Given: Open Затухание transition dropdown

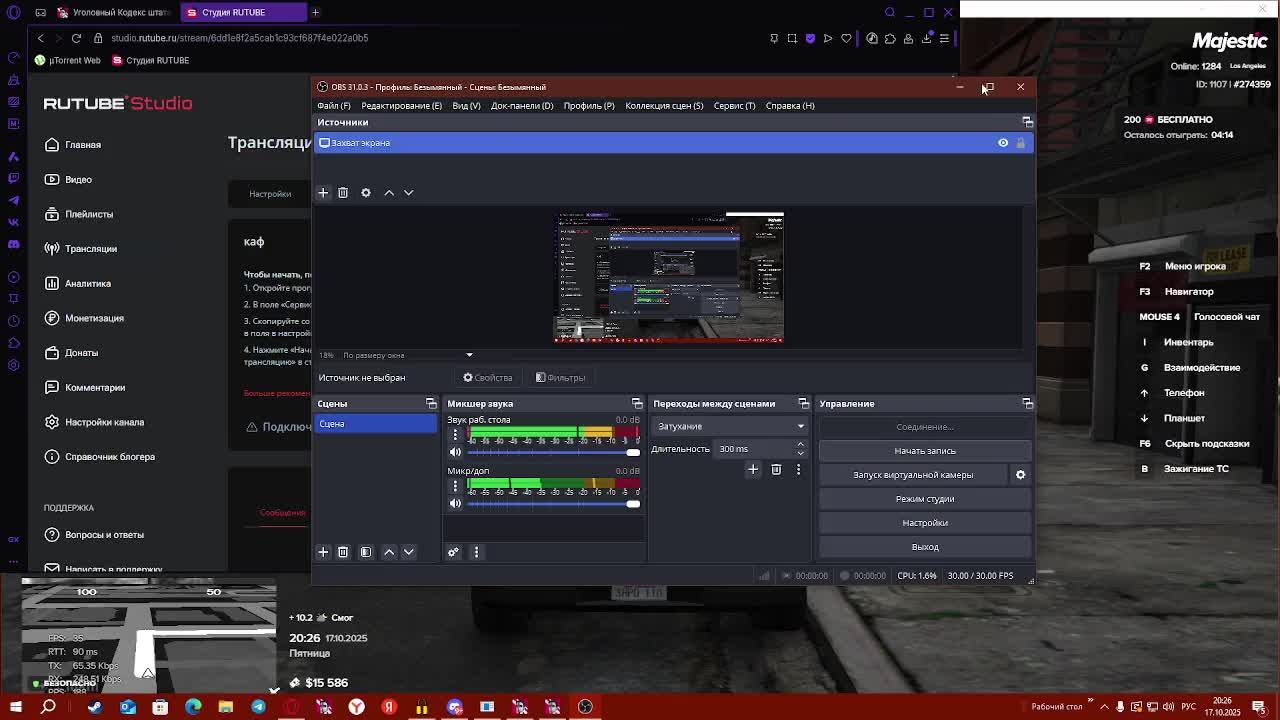Looking at the screenshot, I should coord(730,426).
